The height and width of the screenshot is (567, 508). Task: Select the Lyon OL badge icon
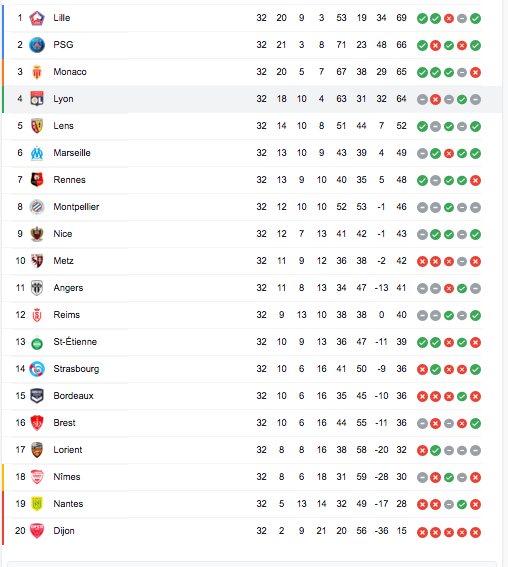click(x=37, y=99)
